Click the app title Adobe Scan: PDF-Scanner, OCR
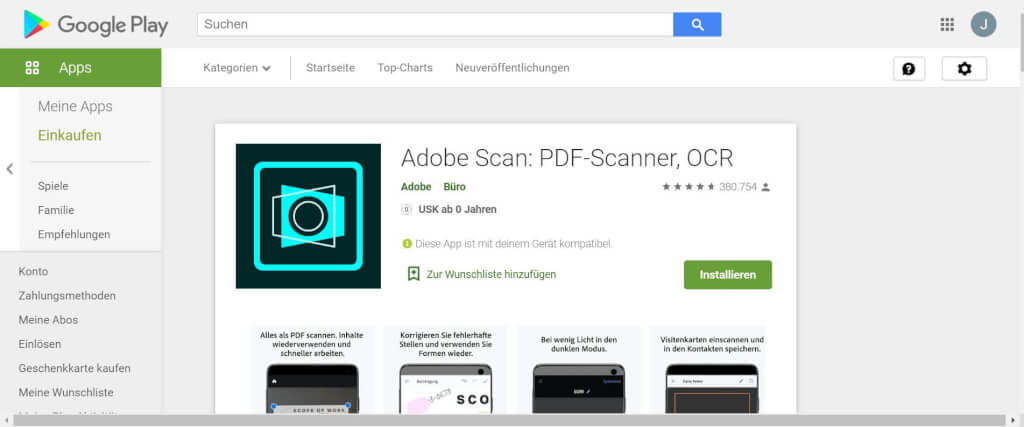Viewport: 1024px width, 427px height. tap(567, 158)
